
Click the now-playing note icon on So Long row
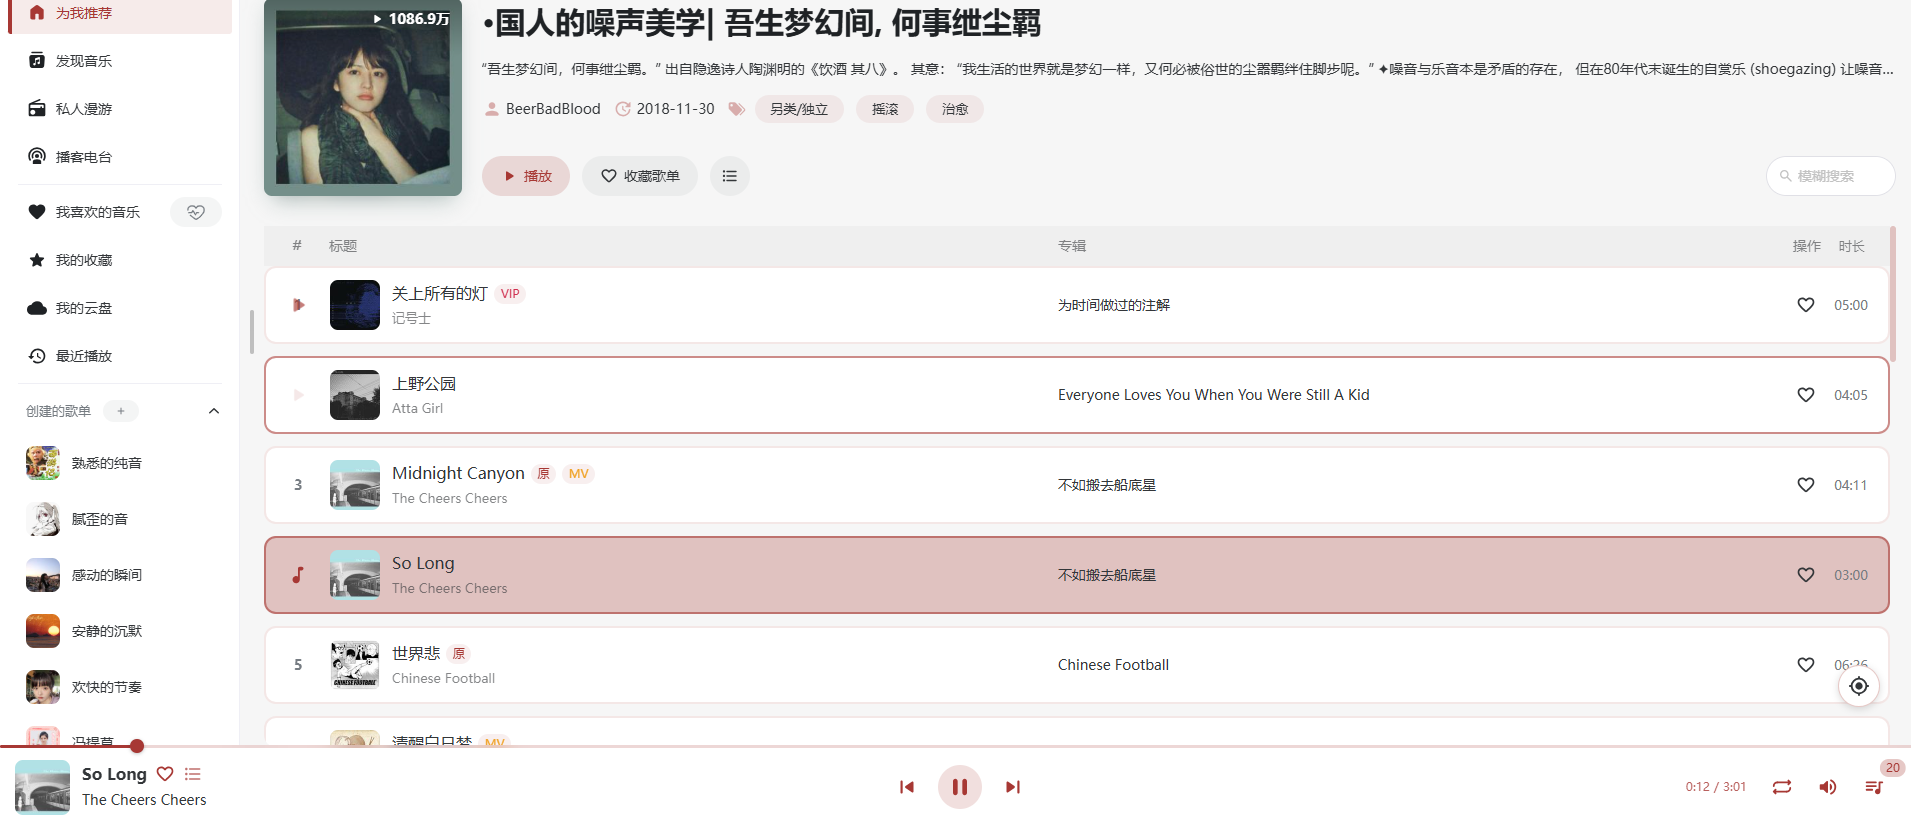point(298,575)
